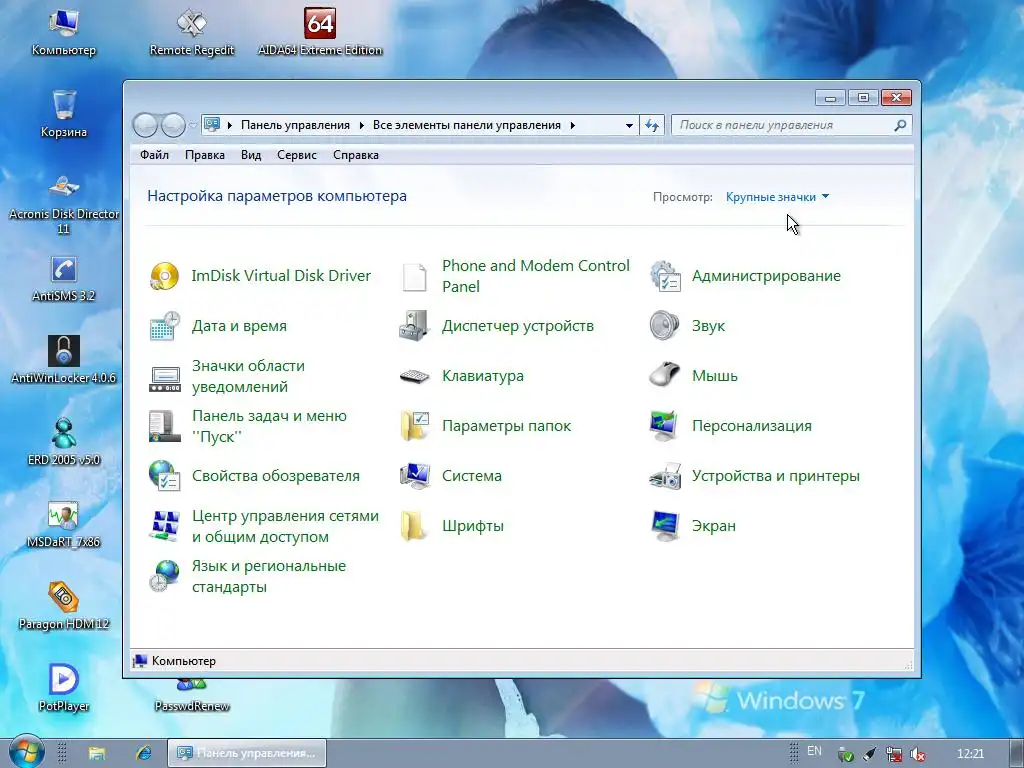Select the AntiWinLocker 4.0.6 desktop icon
Viewport: 1024px width, 768px height.
pyautogui.click(x=64, y=351)
